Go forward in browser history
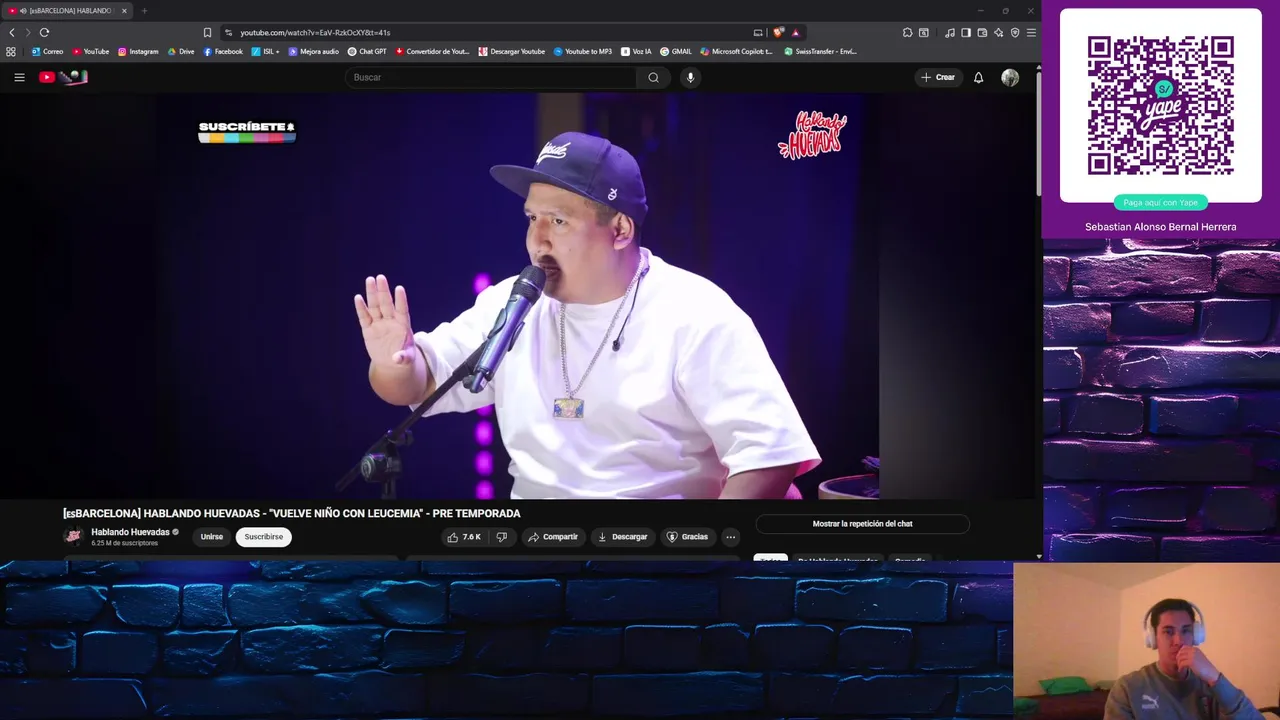This screenshot has height=720, width=1280. click(28, 32)
